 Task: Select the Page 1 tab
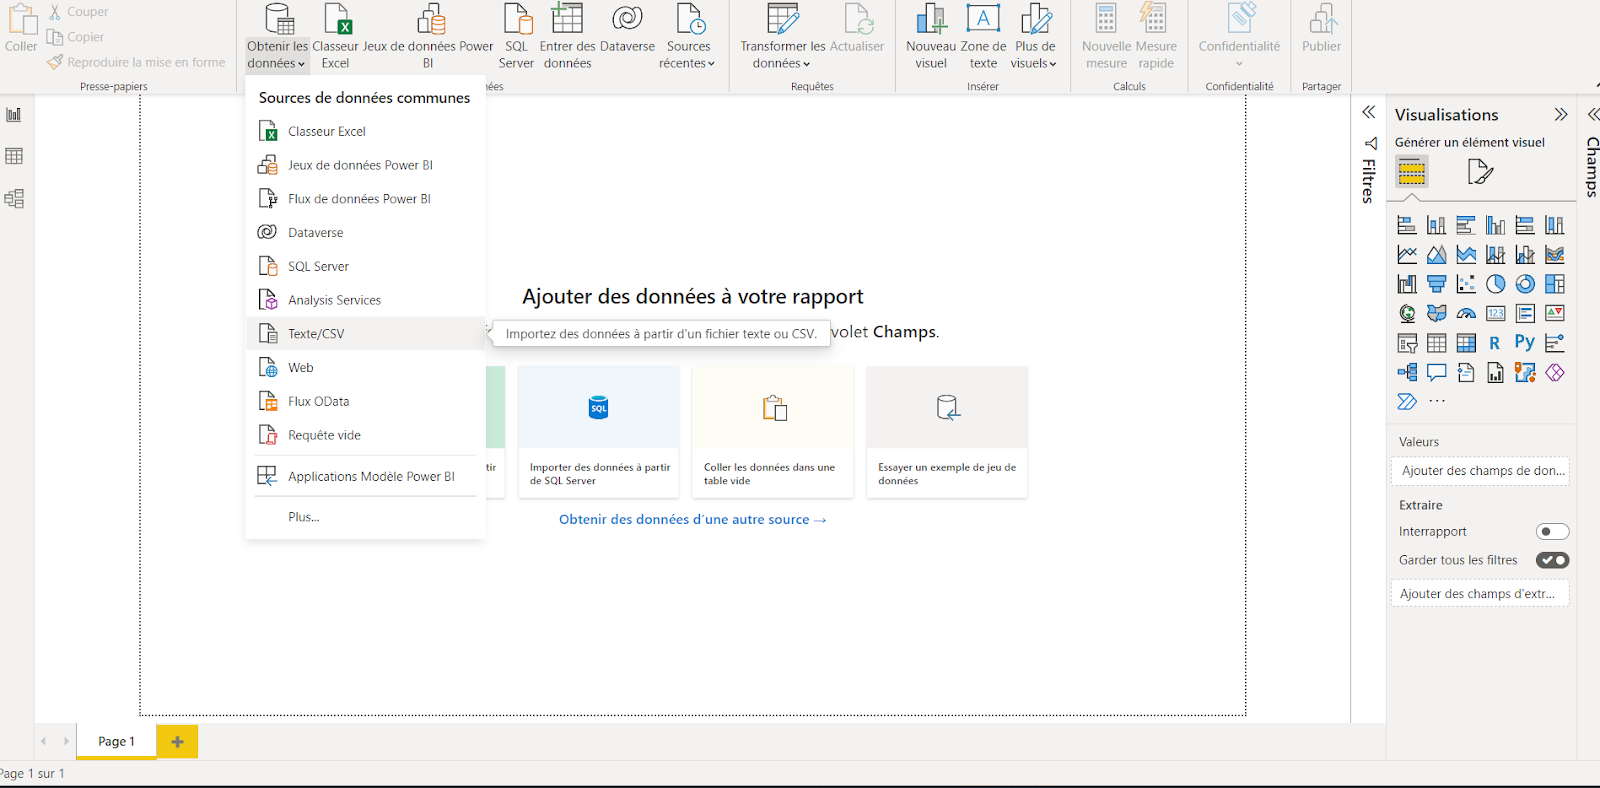click(x=116, y=742)
